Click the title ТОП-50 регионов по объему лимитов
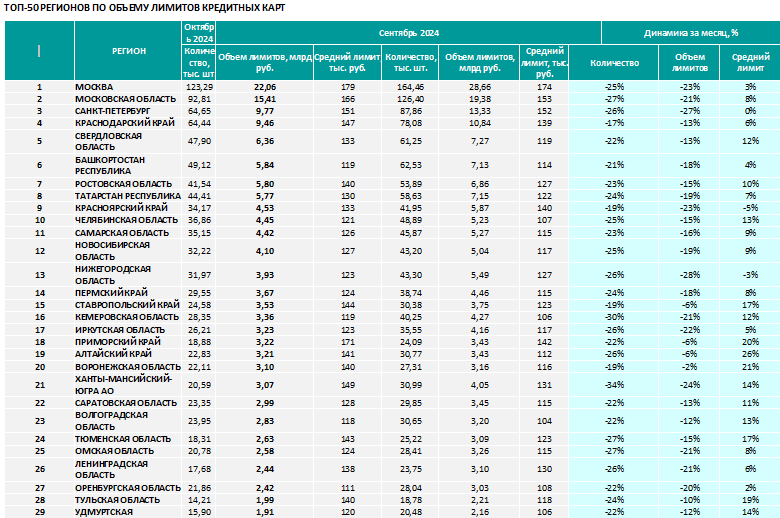This screenshot has height=518, width=780. point(144,8)
